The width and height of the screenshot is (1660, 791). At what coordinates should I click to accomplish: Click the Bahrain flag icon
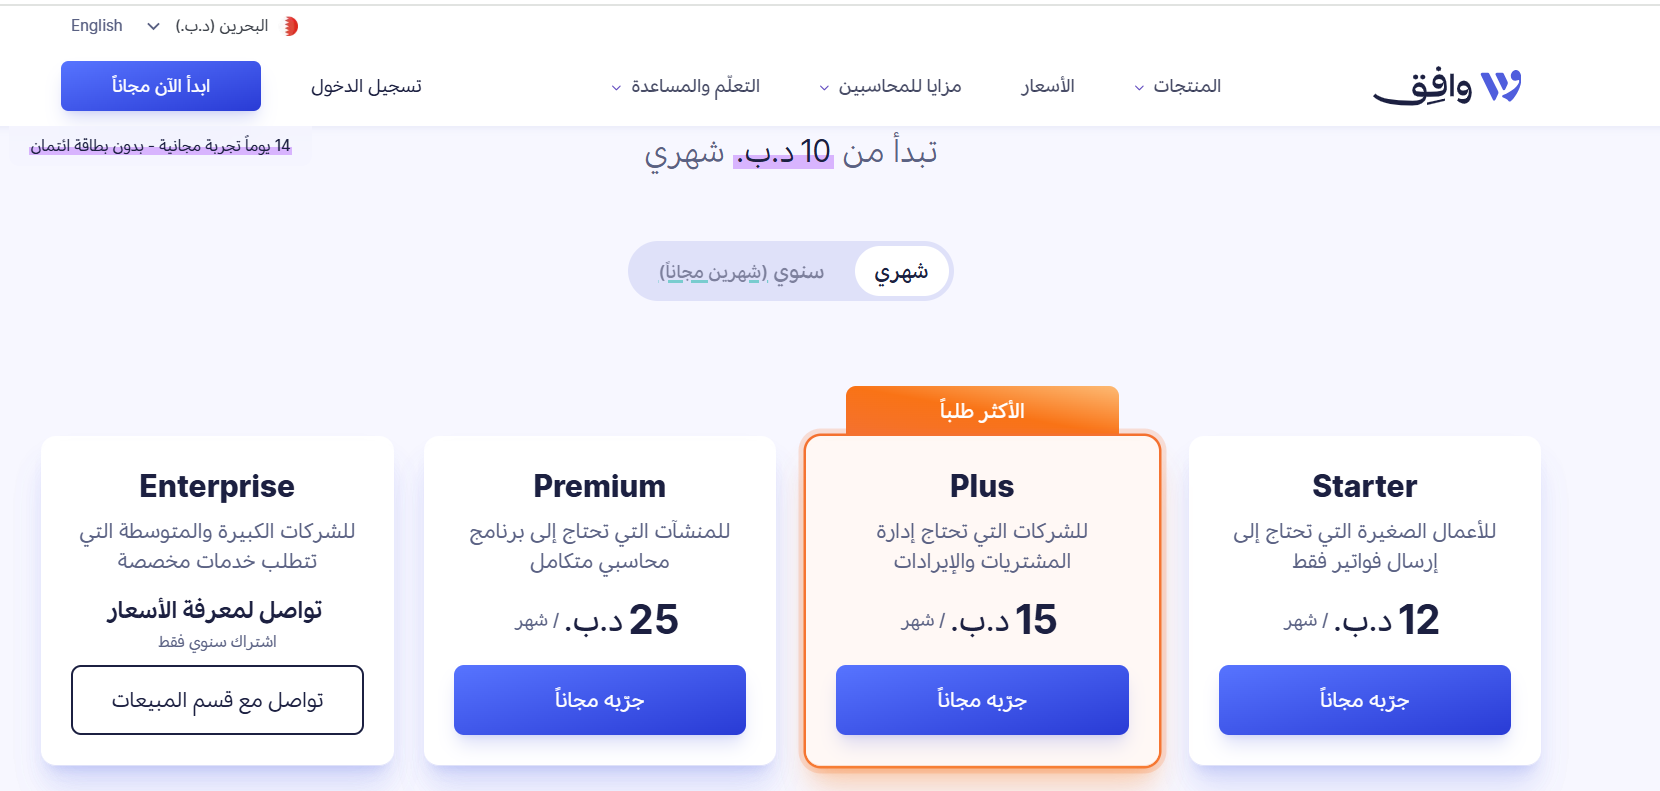point(291,25)
